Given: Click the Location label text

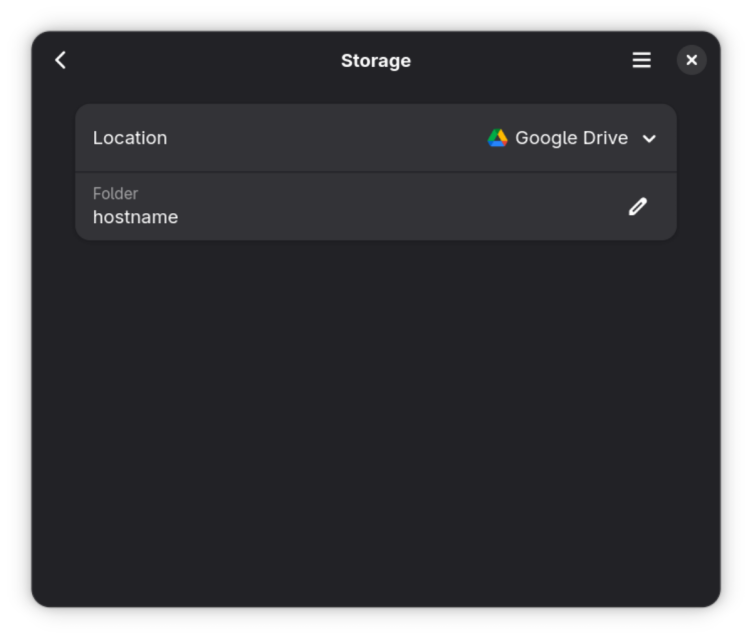Looking at the screenshot, I should pyautogui.click(x=130, y=138).
